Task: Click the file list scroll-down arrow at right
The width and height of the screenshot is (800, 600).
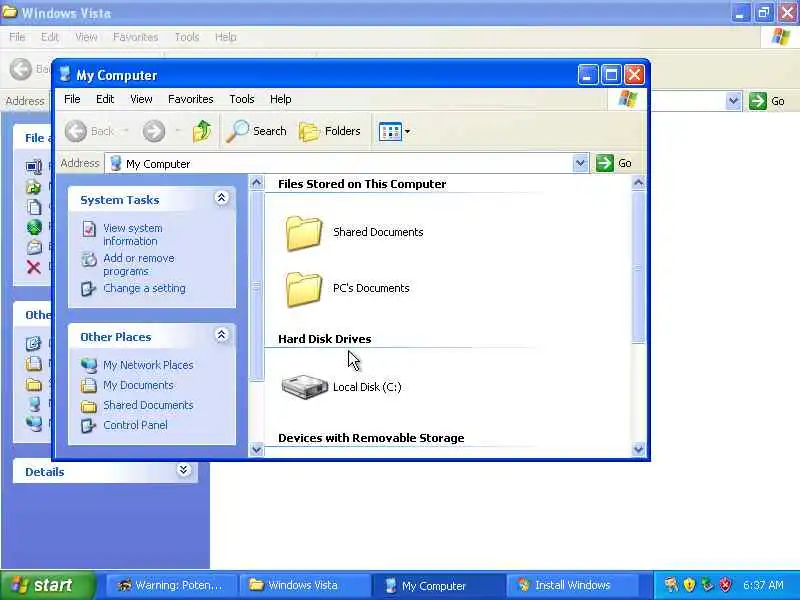Action: (x=638, y=449)
